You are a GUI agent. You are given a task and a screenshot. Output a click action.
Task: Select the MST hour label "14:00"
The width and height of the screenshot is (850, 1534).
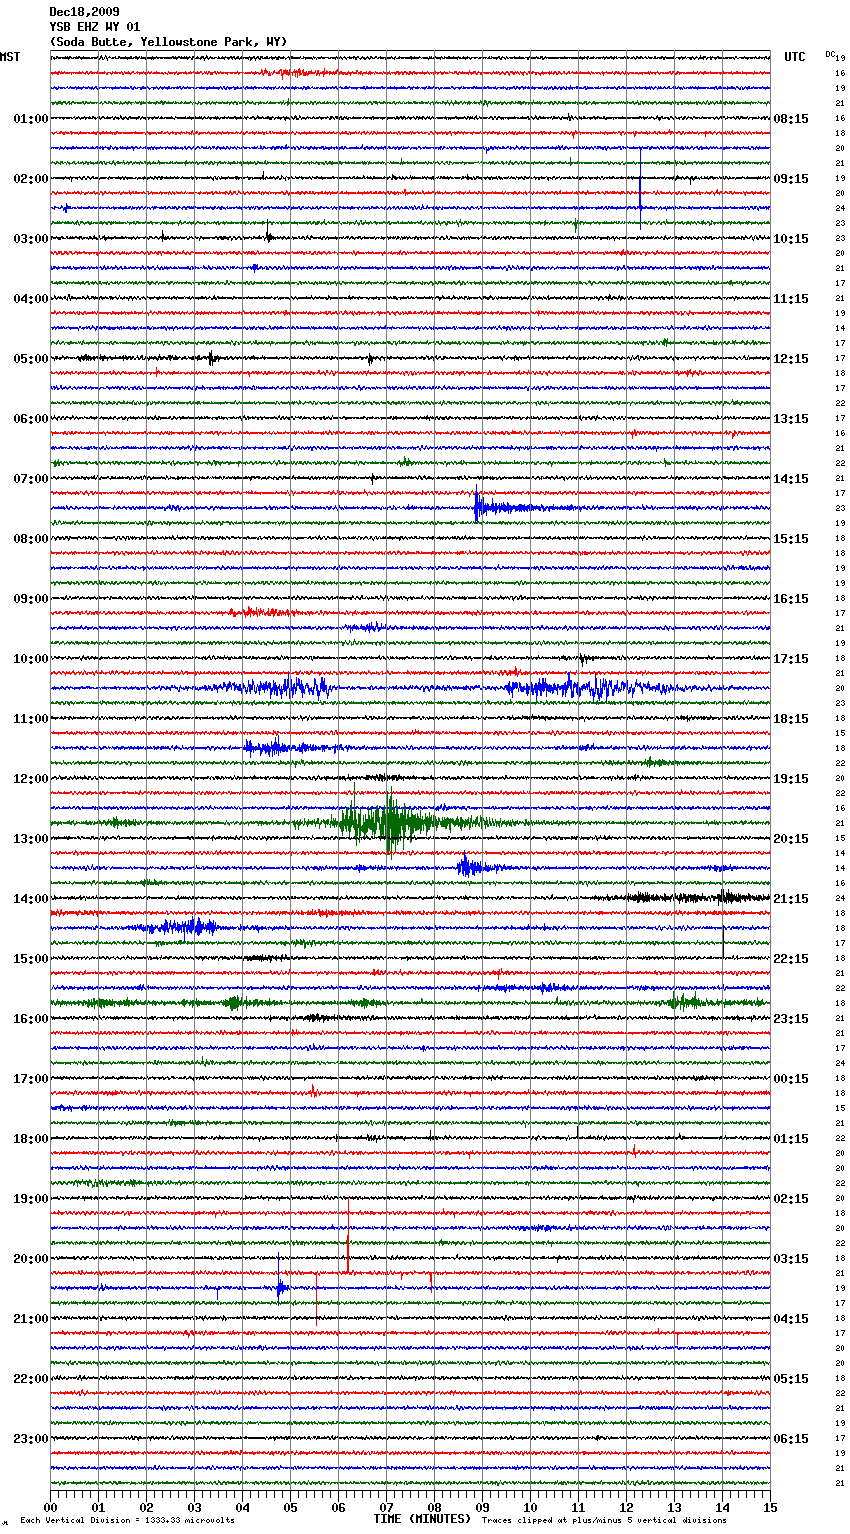pos(31,899)
